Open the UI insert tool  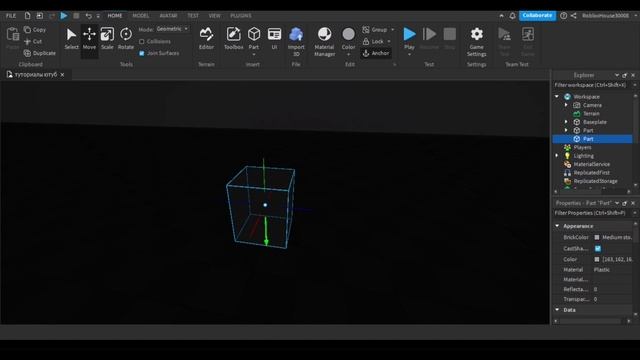[274, 39]
